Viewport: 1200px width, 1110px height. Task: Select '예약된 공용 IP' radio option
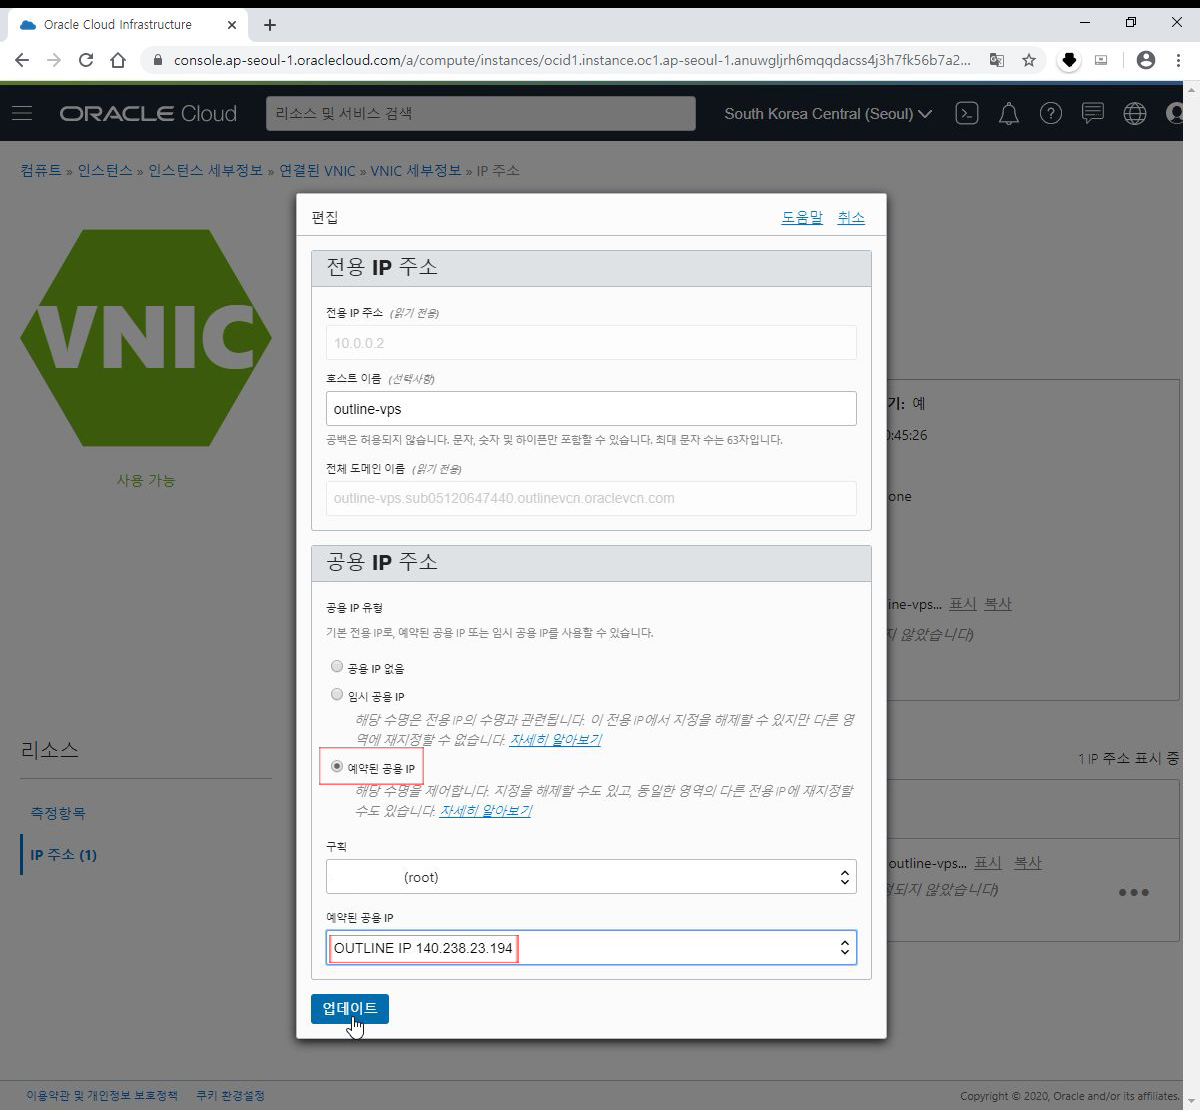click(x=337, y=766)
